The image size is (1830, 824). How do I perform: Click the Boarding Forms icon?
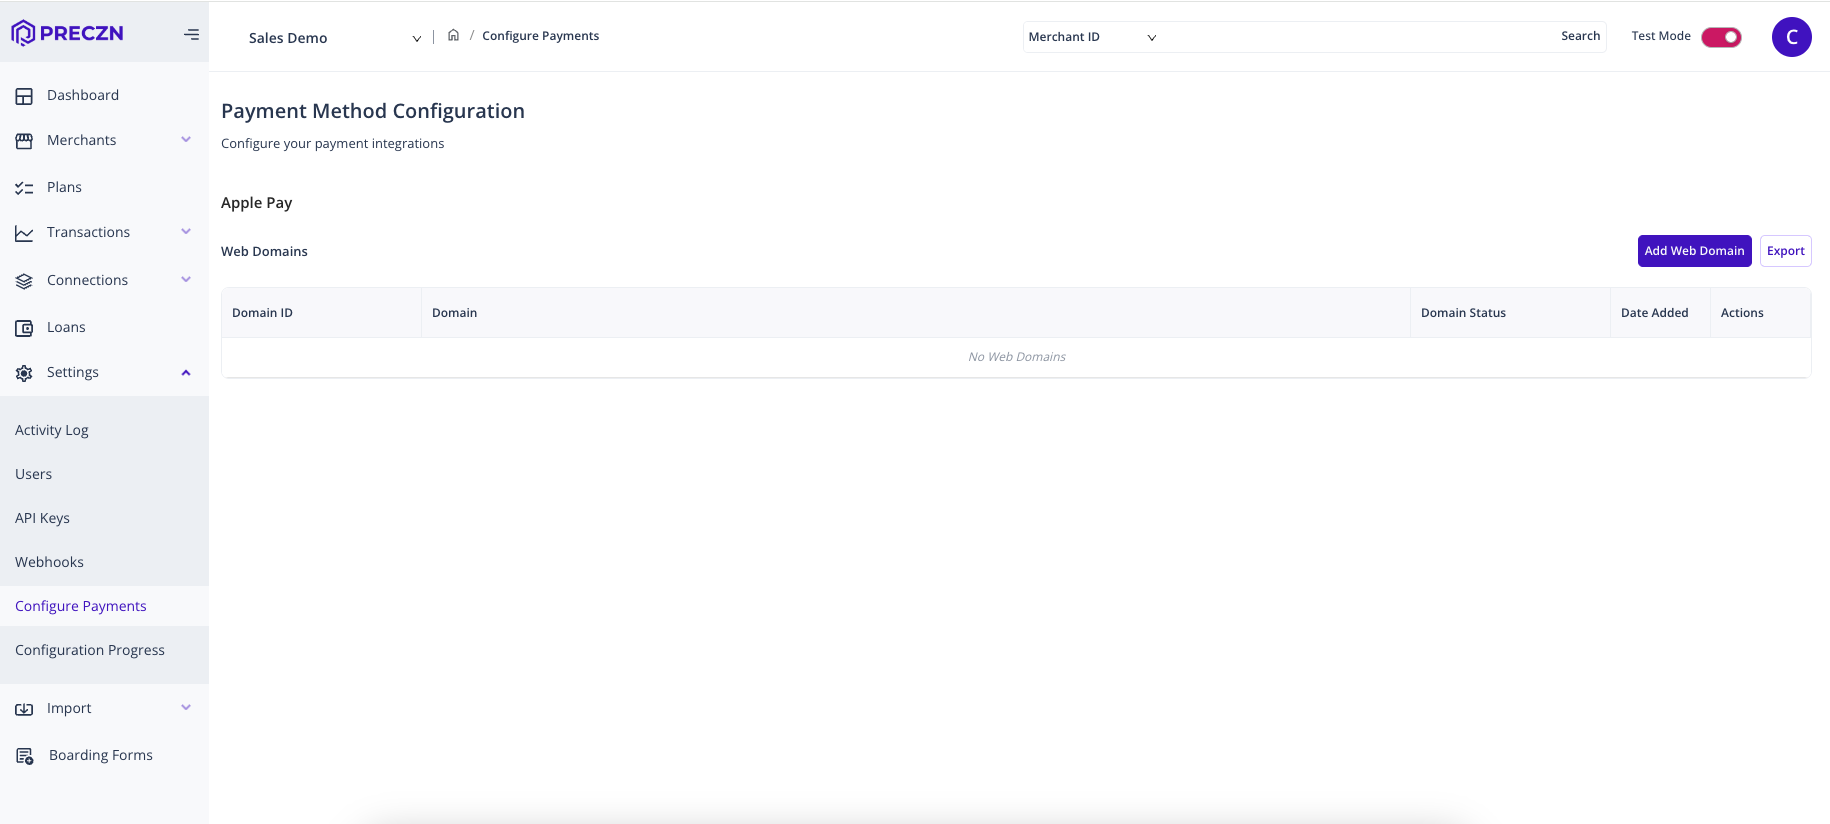(25, 756)
